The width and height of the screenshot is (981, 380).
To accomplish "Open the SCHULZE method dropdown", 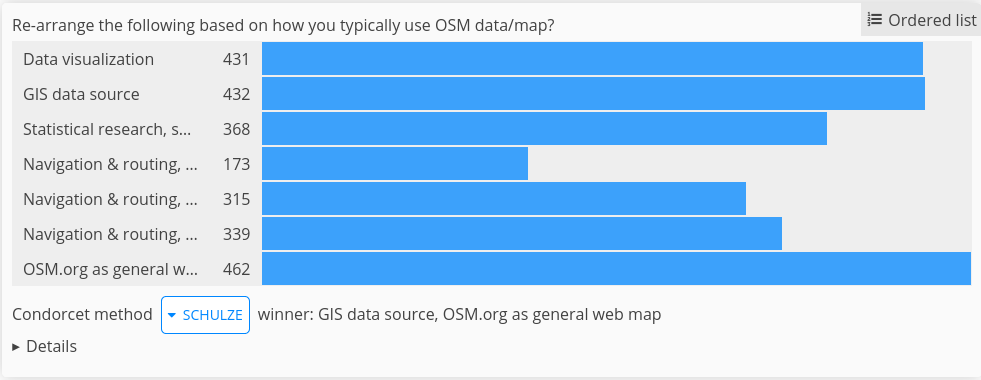I will (205, 315).
